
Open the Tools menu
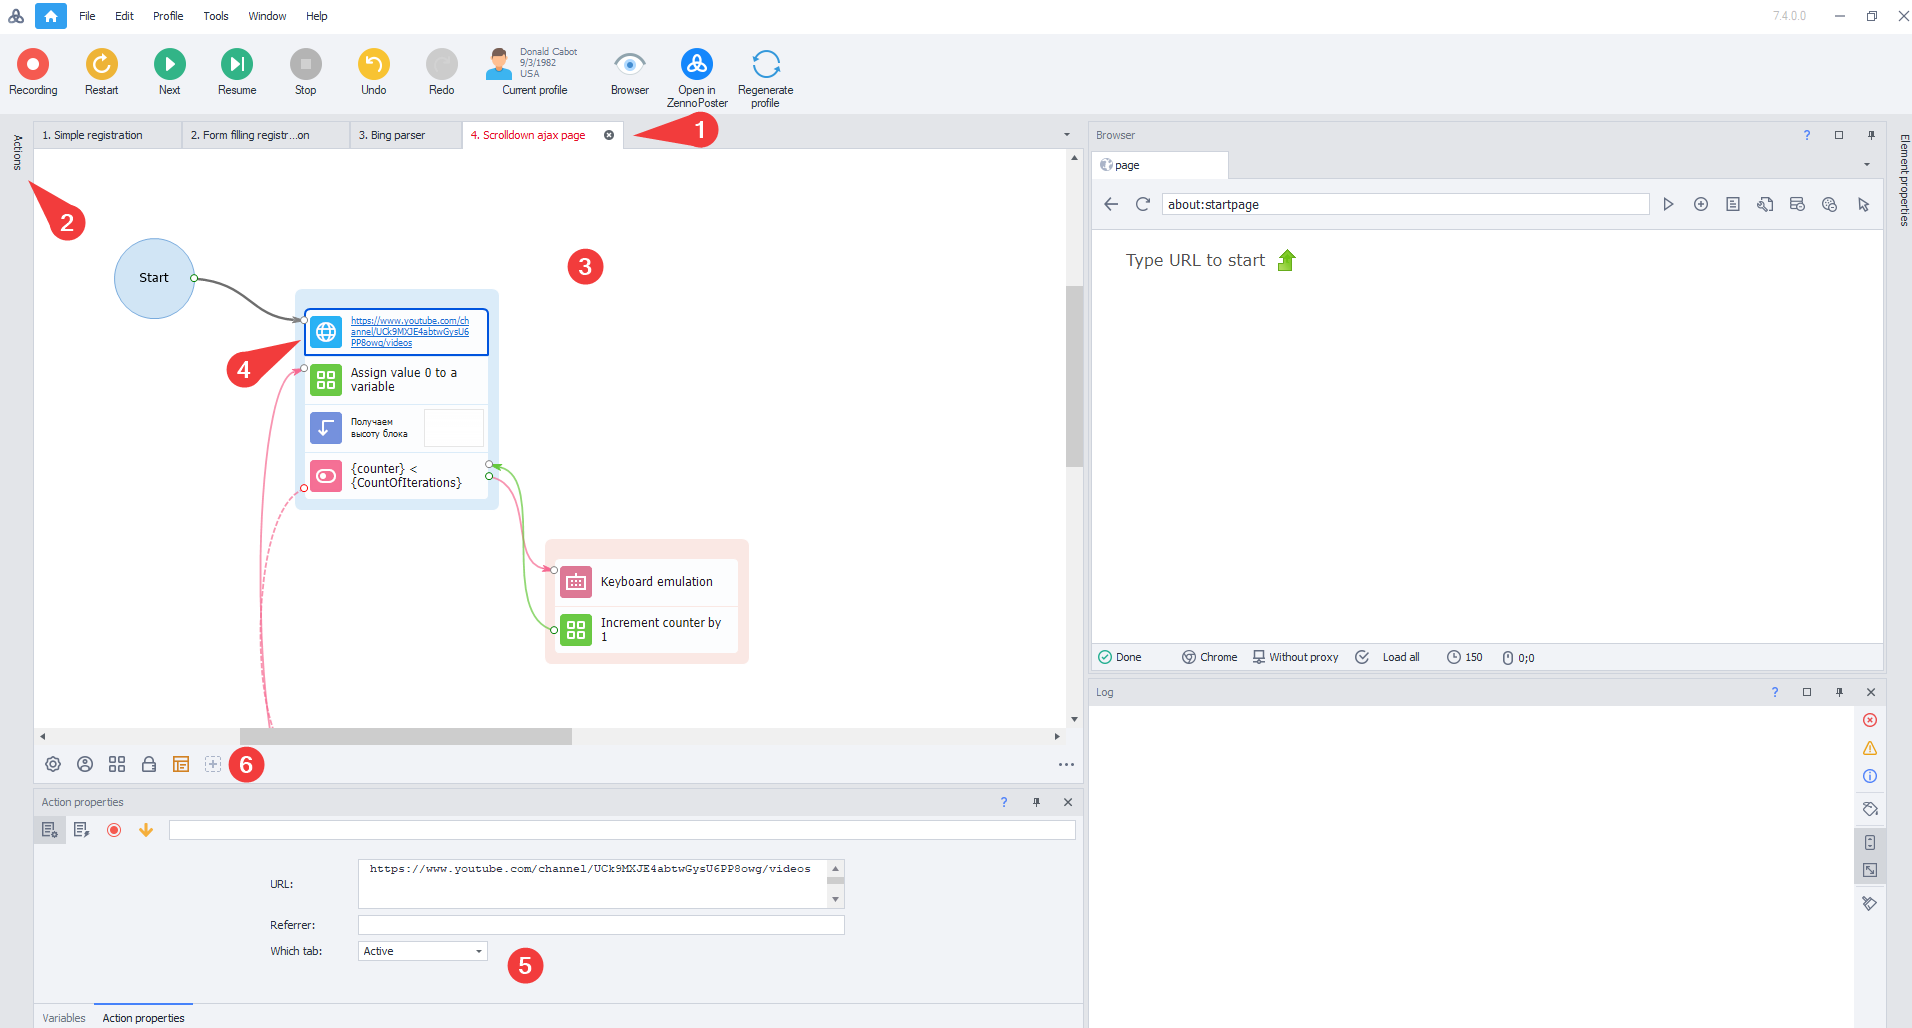coord(215,16)
